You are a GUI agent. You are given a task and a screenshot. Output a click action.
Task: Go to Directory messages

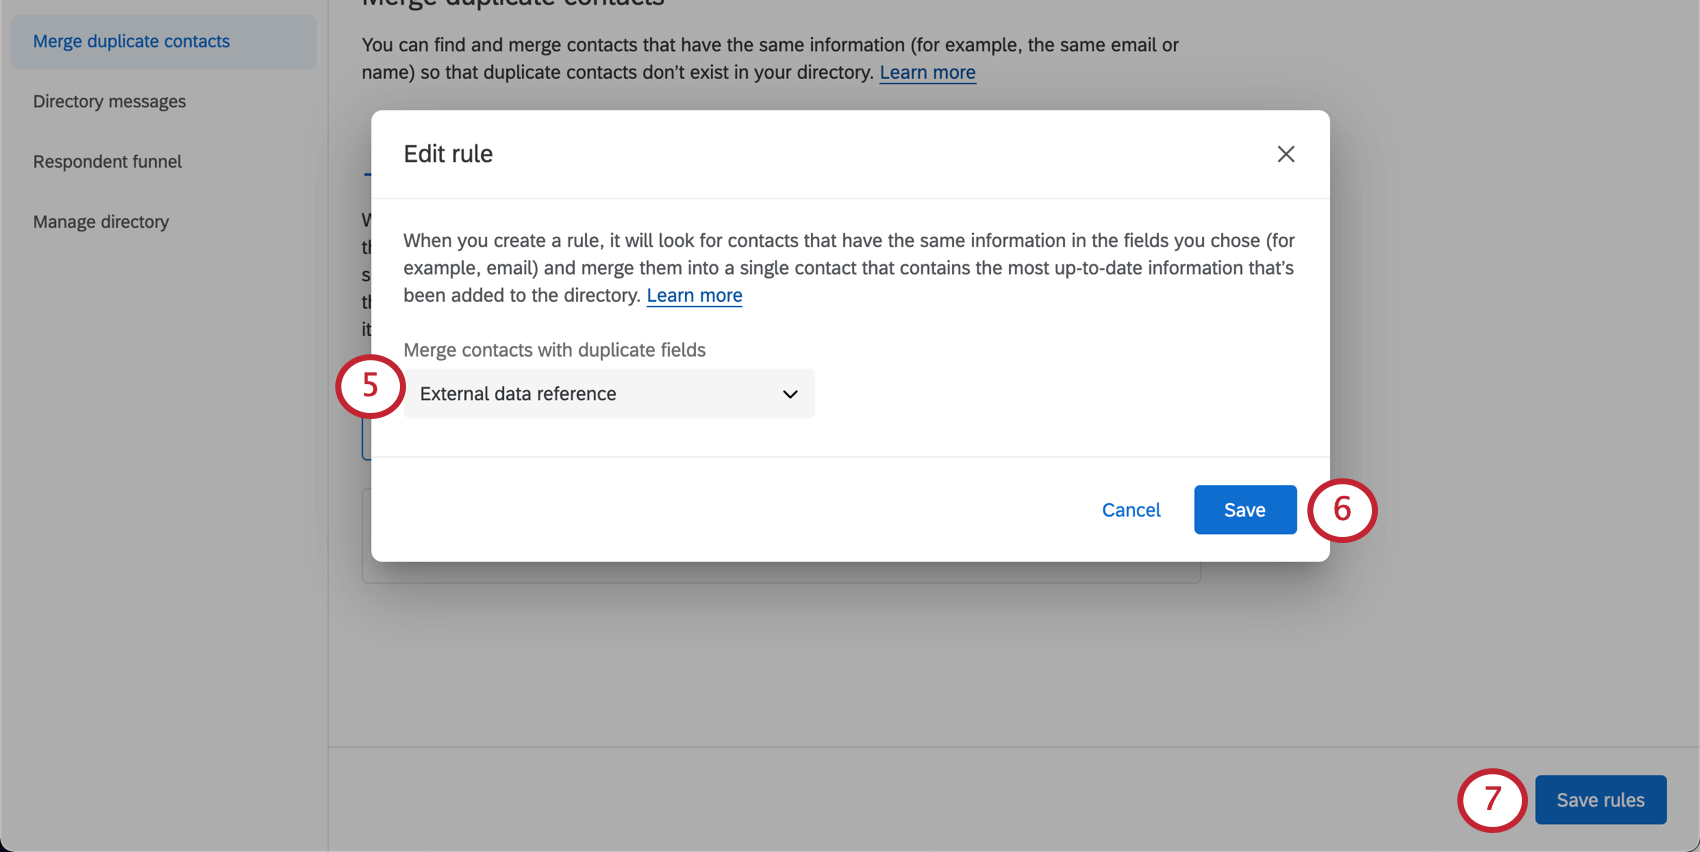(109, 102)
